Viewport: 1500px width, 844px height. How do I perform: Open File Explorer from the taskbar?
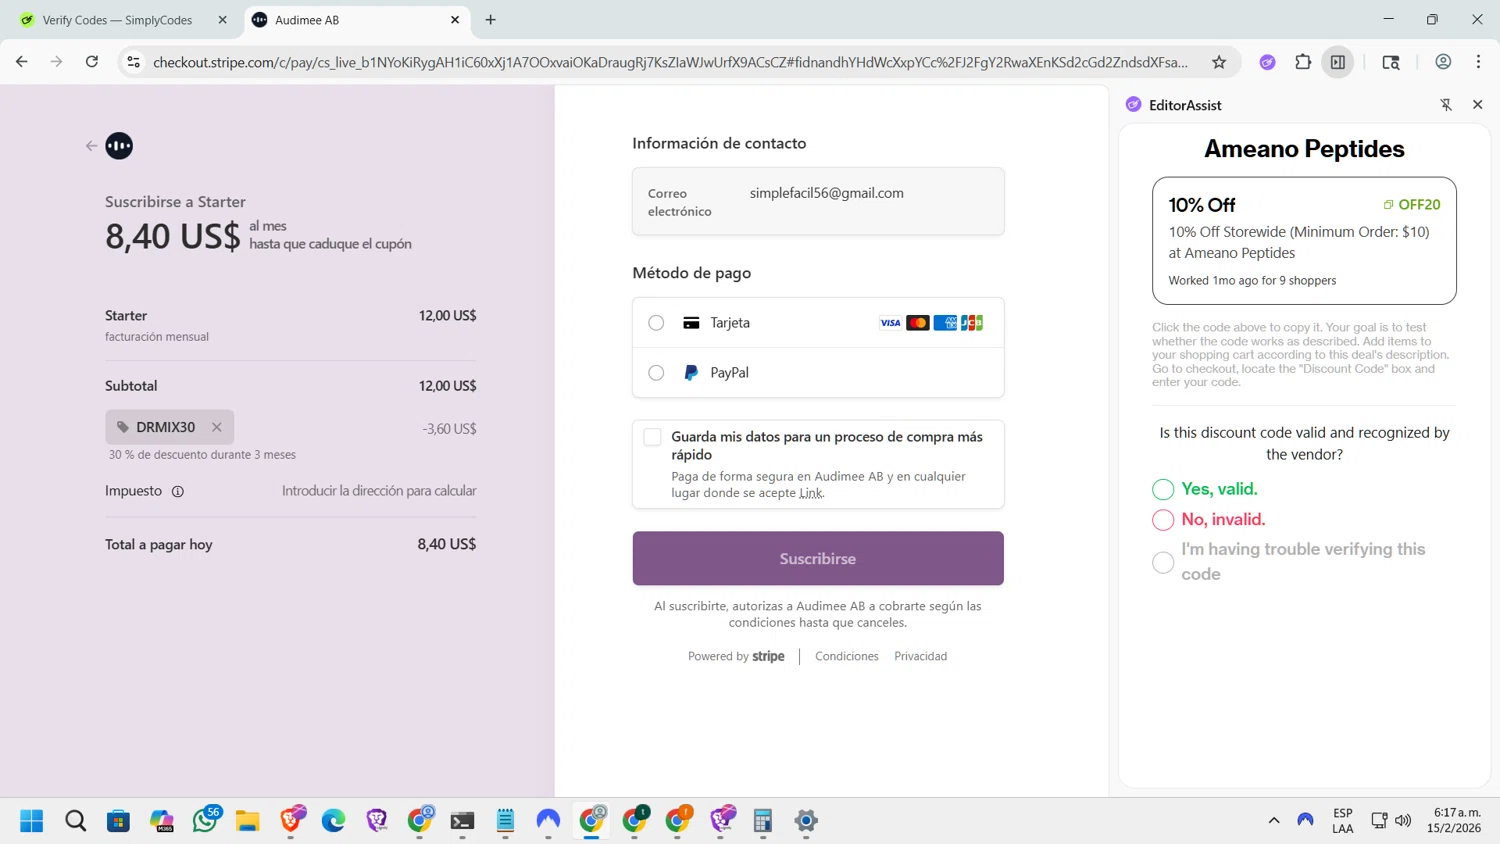pos(247,821)
